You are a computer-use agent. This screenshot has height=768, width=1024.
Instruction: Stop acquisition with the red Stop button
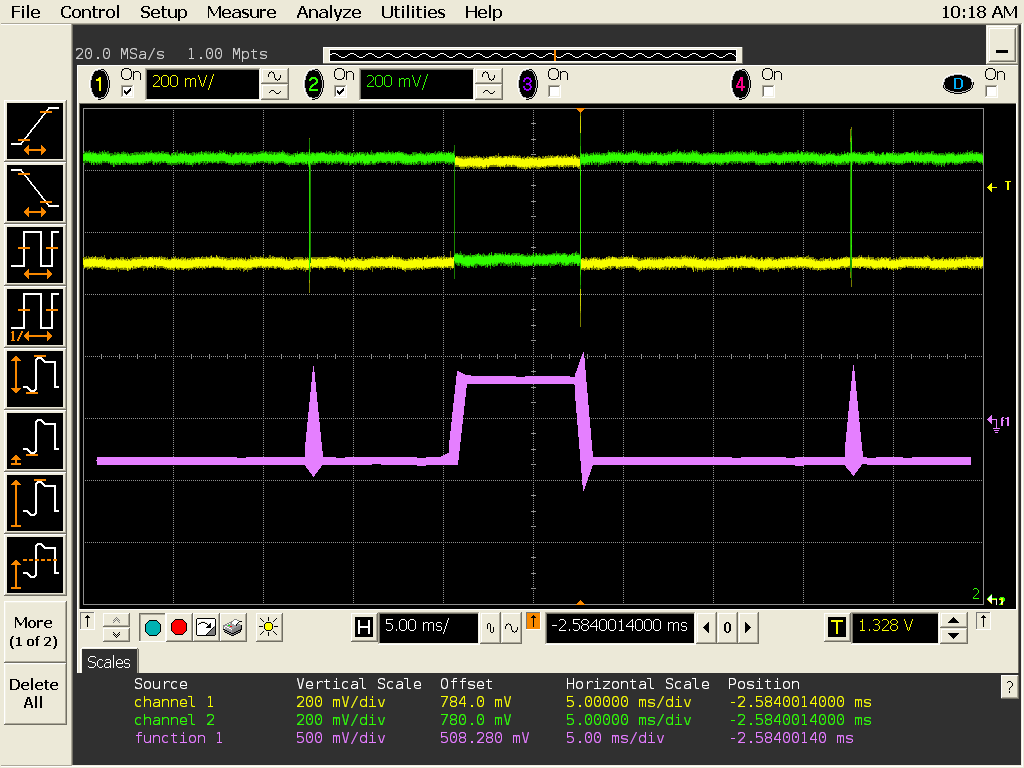pos(179,628)
